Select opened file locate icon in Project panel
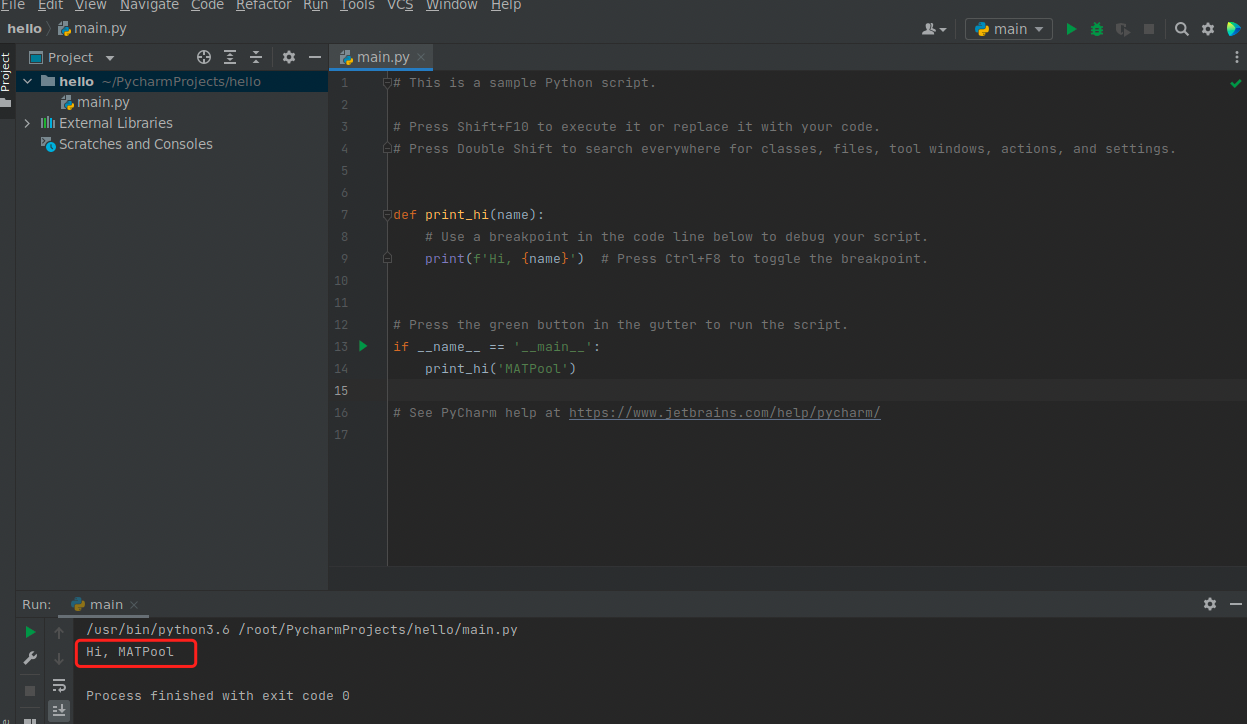This screenshot has height=724, width=1247. (204, 57)
